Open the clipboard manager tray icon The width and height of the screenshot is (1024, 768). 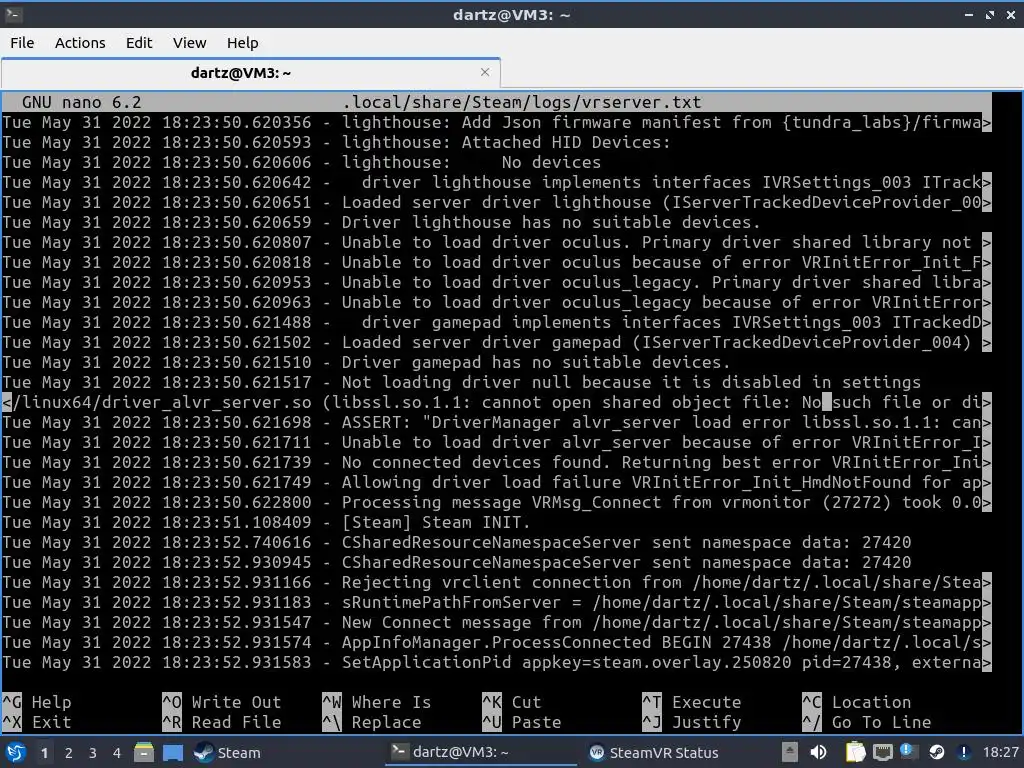(x=855, y=752)
